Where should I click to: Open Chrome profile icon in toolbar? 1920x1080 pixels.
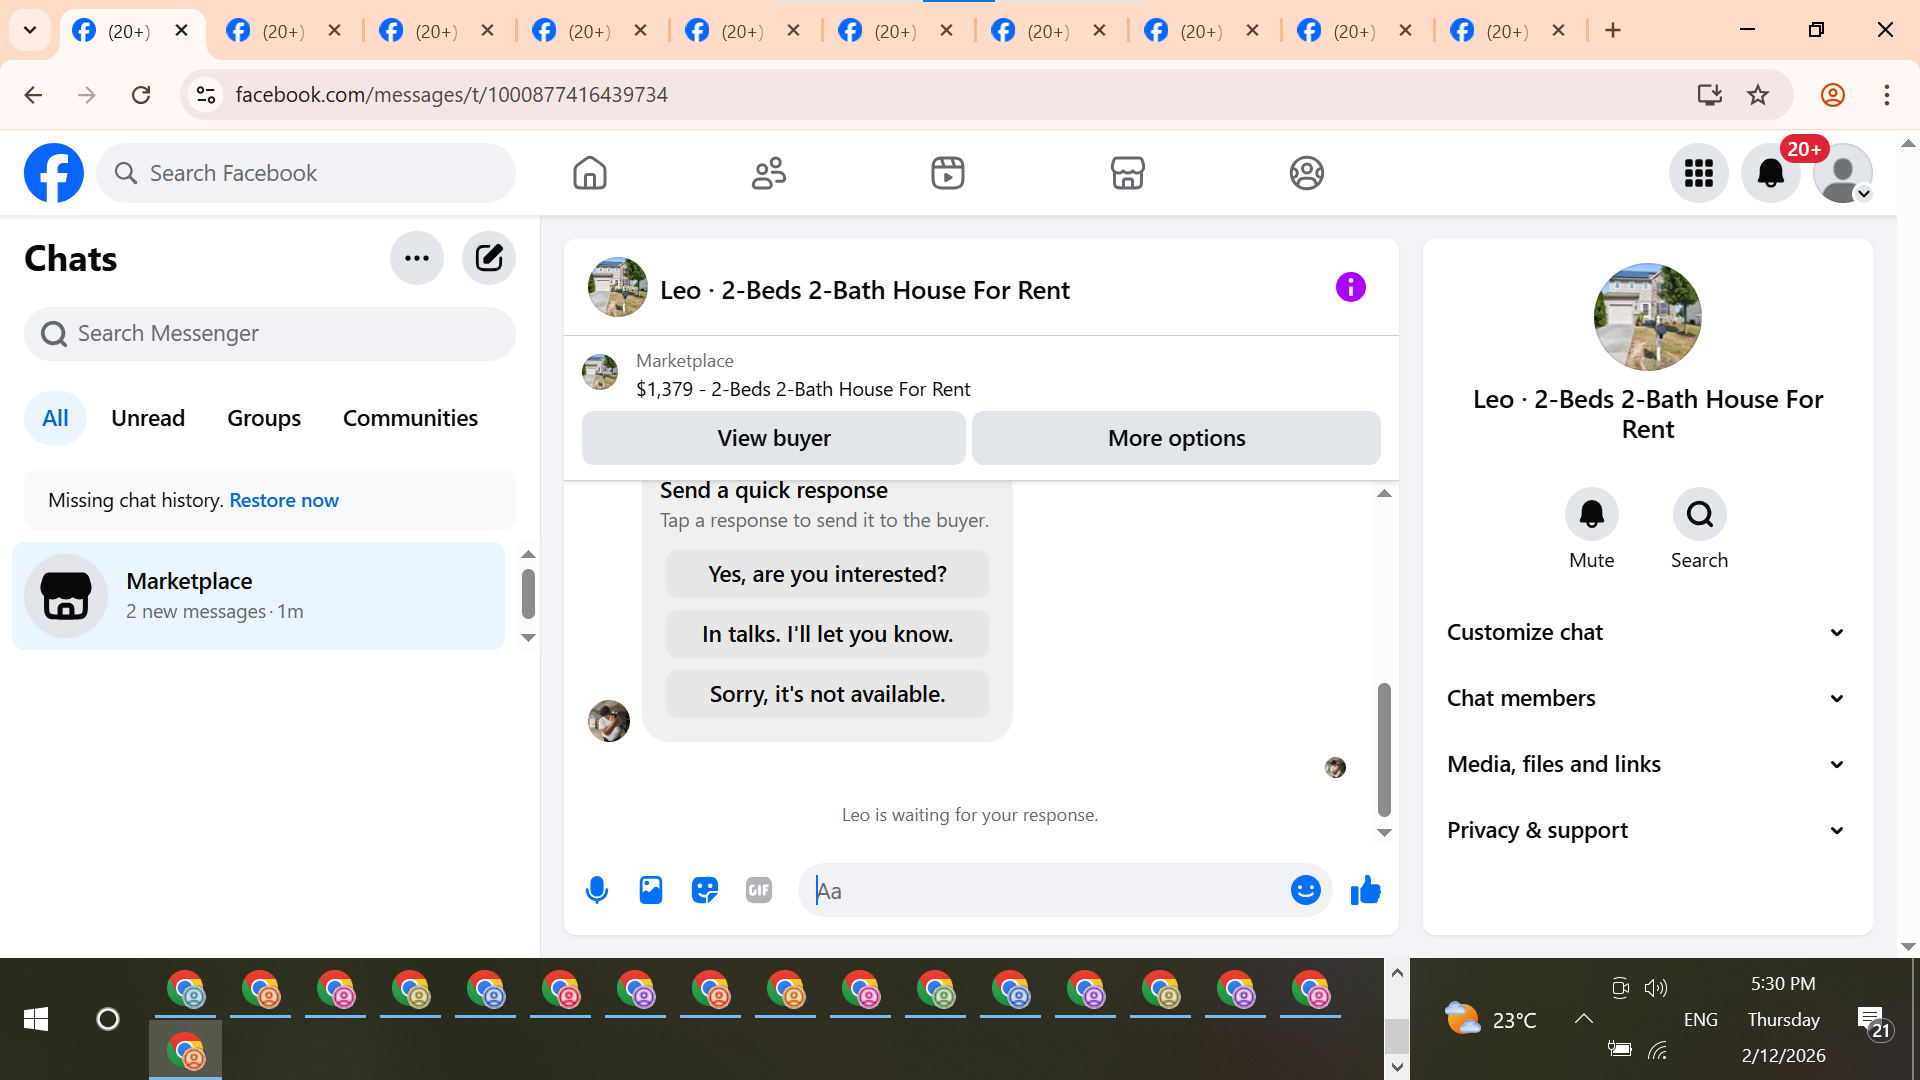pyautogui.click(x=1832, y=95)
